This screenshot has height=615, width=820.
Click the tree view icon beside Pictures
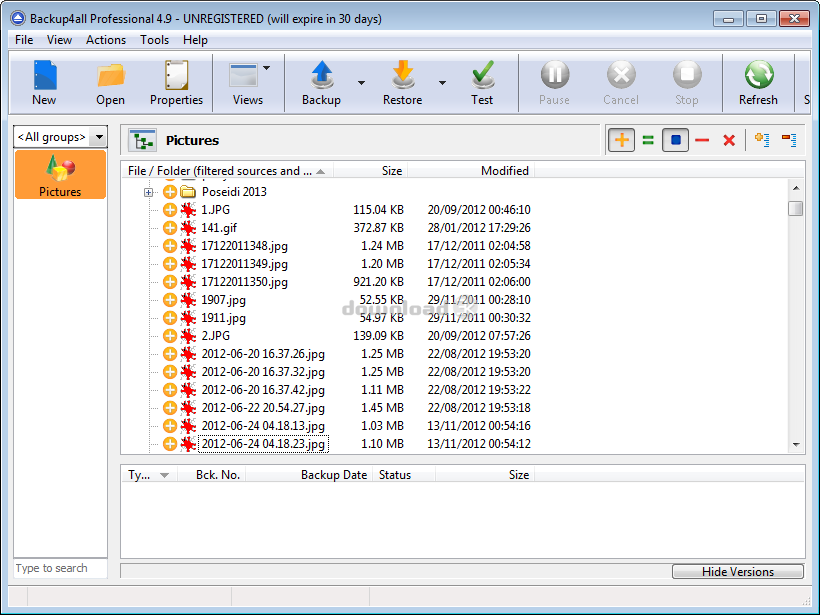142,140
